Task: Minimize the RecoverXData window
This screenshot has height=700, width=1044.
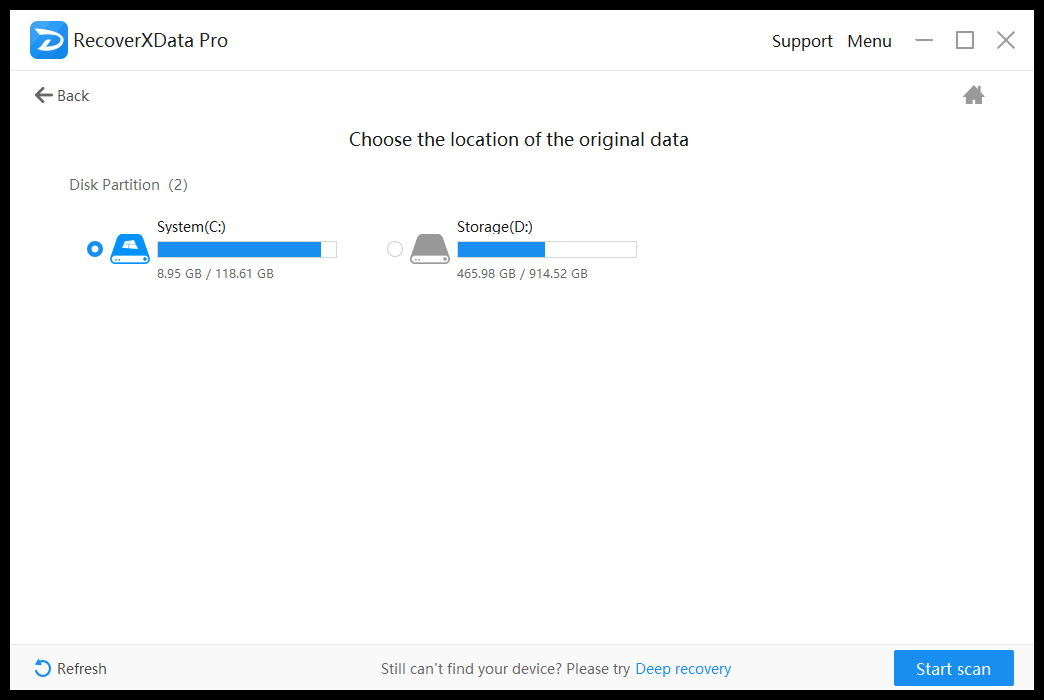Action: [x=924, y=41]
